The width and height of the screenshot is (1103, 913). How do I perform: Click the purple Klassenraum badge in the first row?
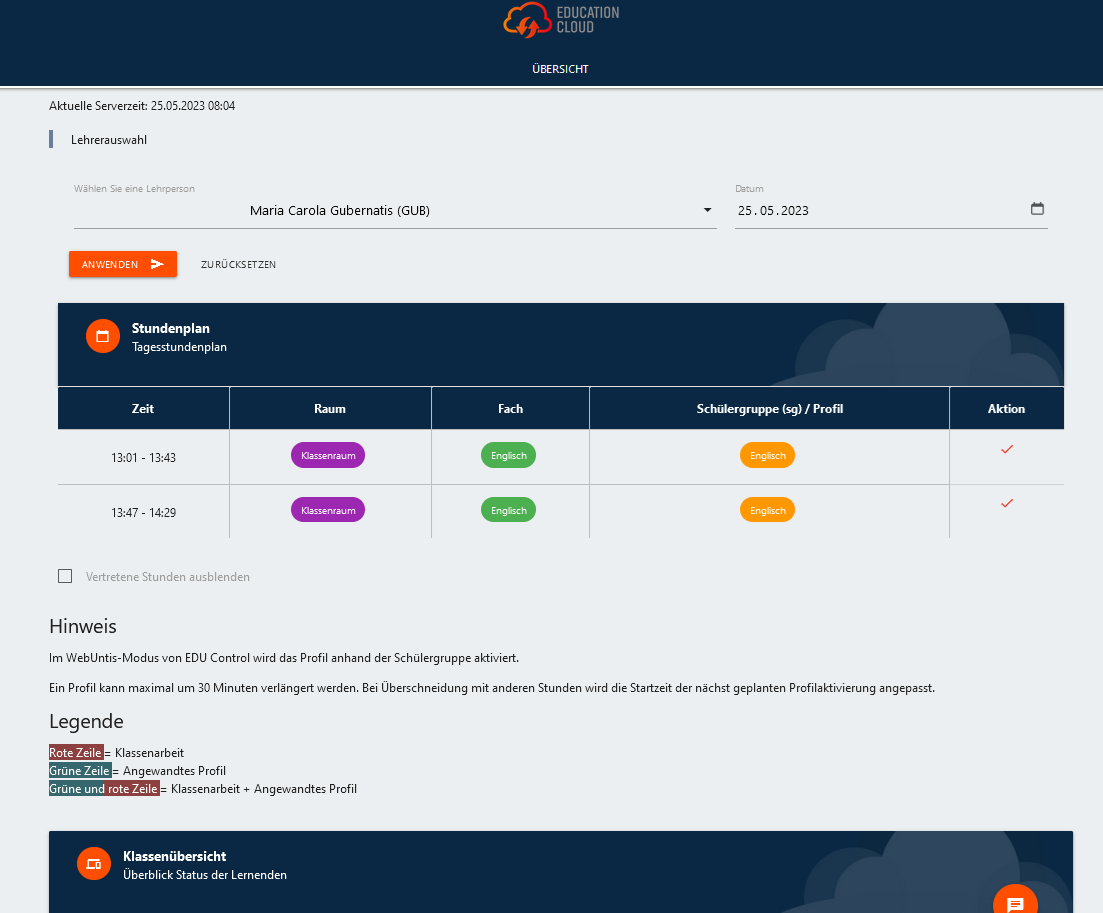click(327, 455)
